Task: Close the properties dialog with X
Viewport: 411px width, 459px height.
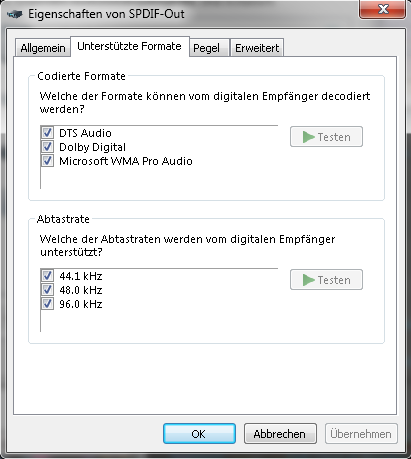Action: pyautogui.click(x=383, y=9)
